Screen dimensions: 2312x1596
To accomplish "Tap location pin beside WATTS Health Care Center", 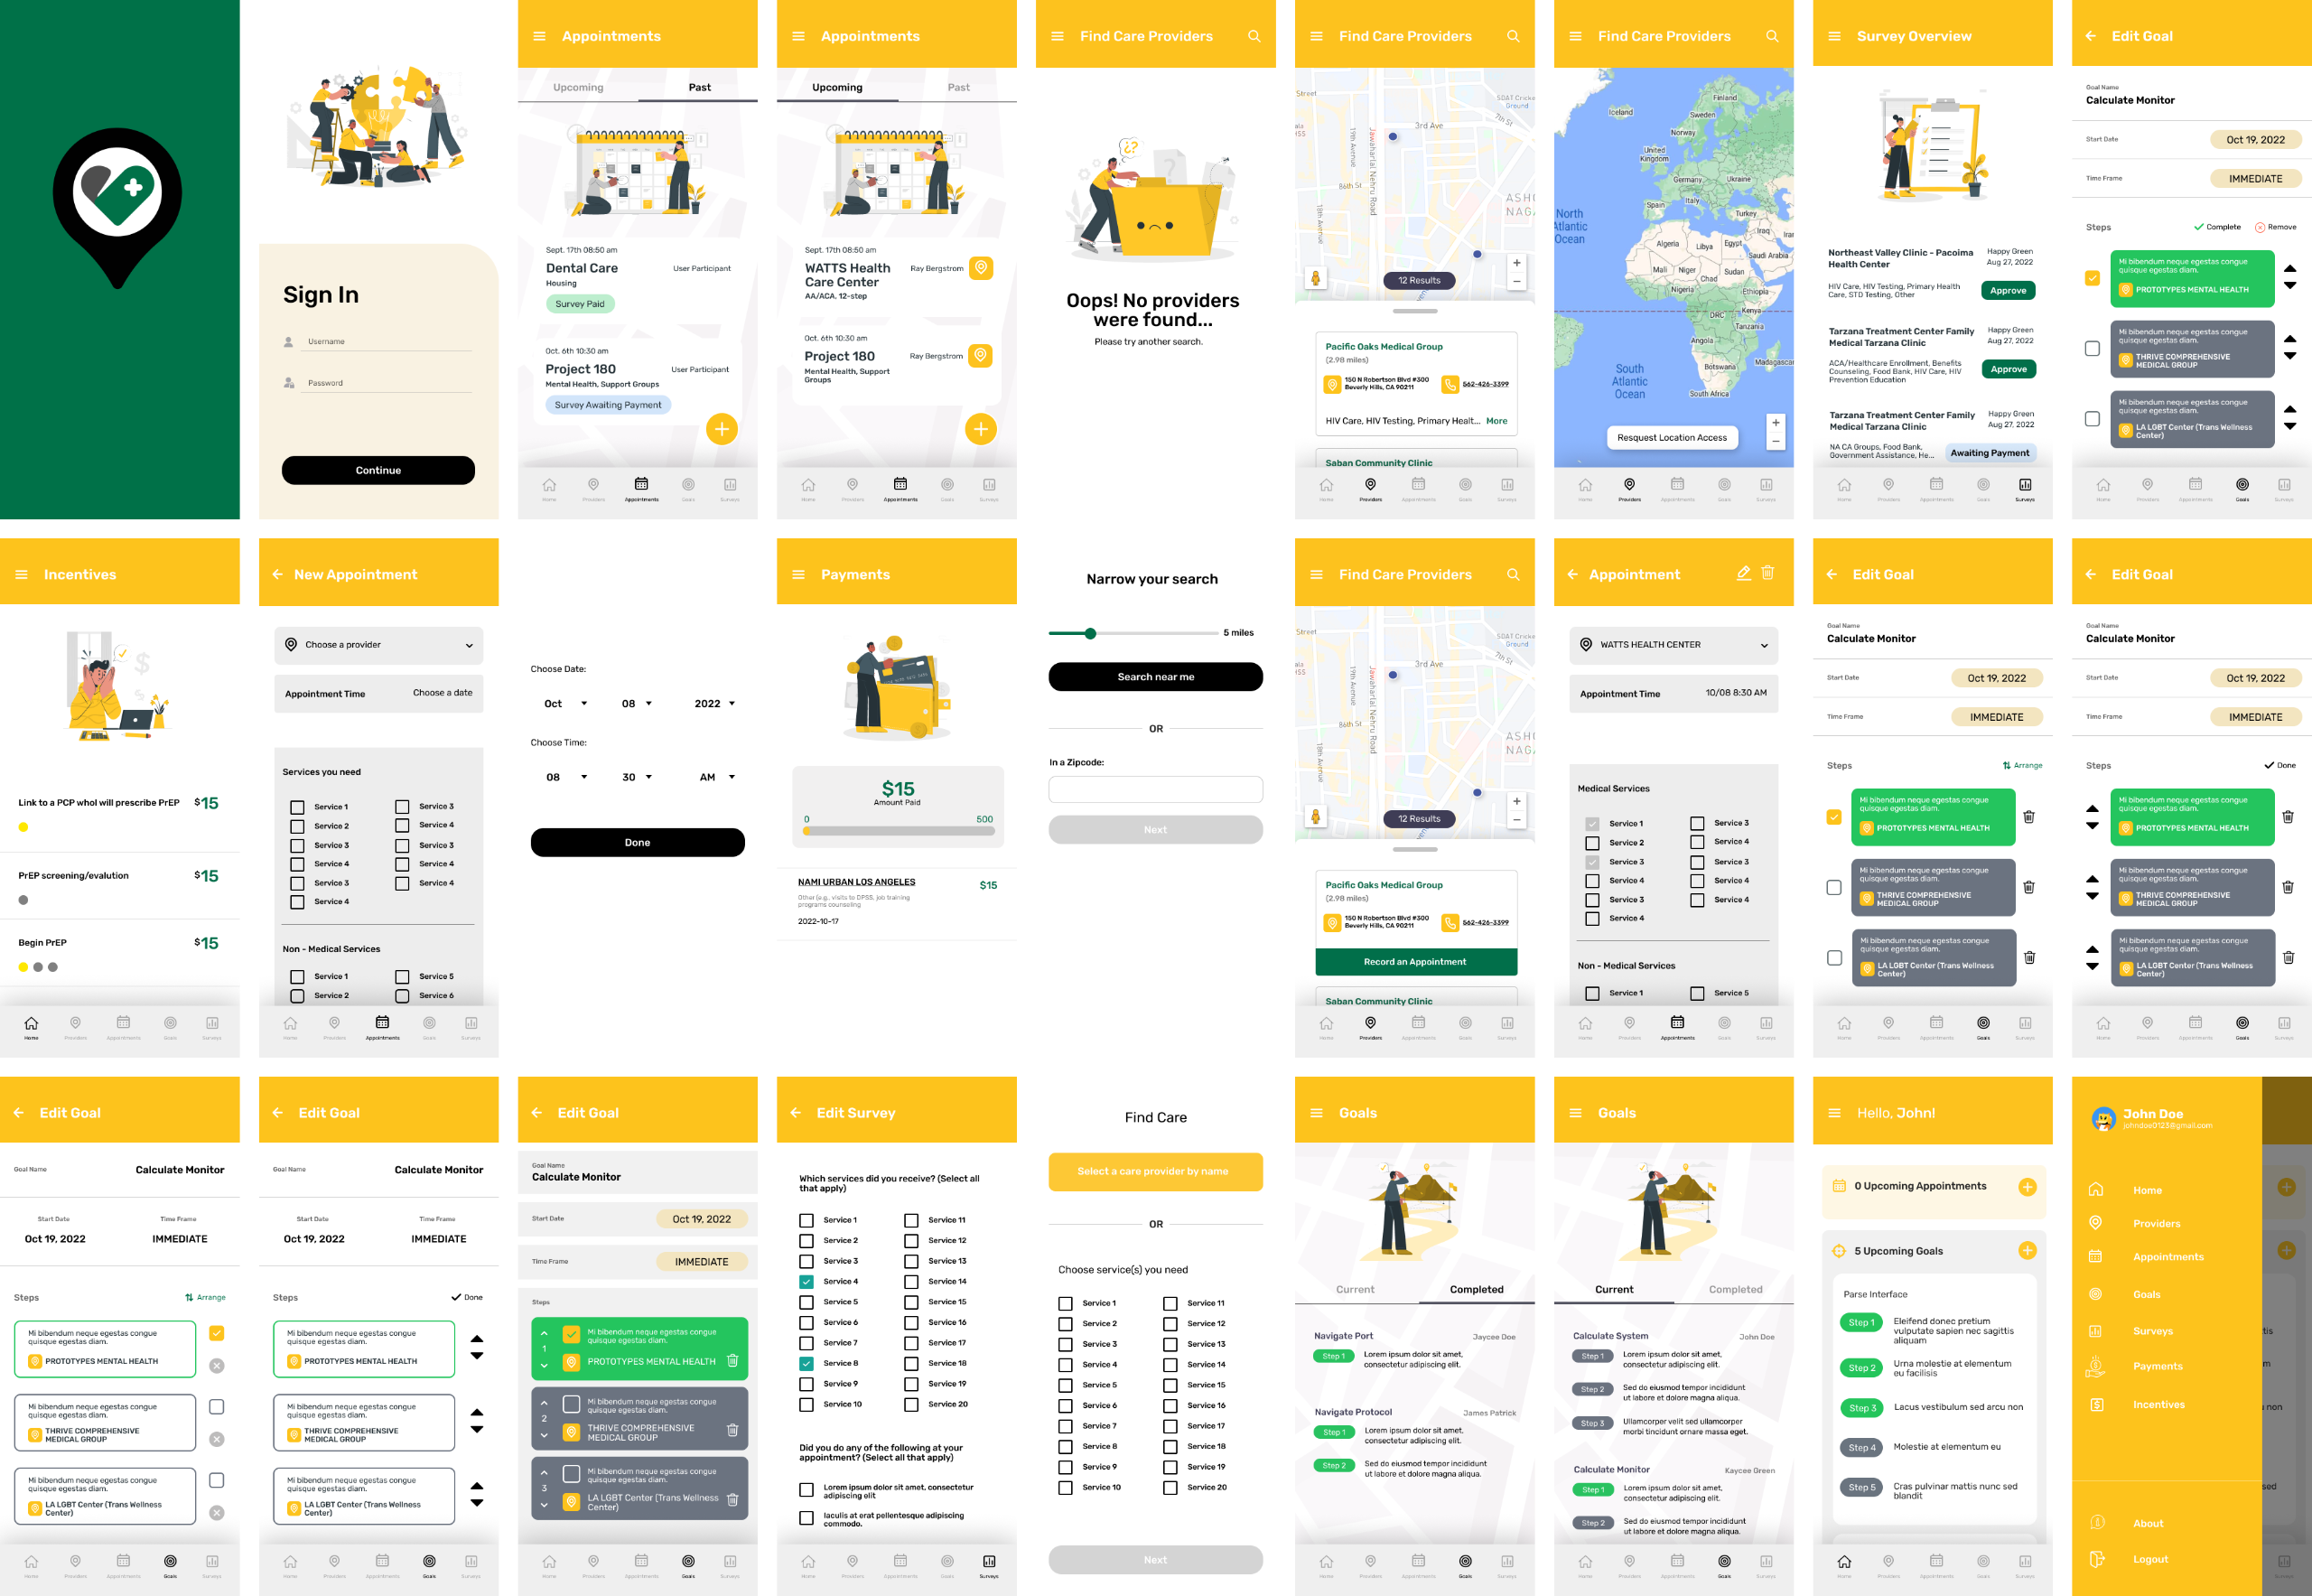I will [981, 268].
